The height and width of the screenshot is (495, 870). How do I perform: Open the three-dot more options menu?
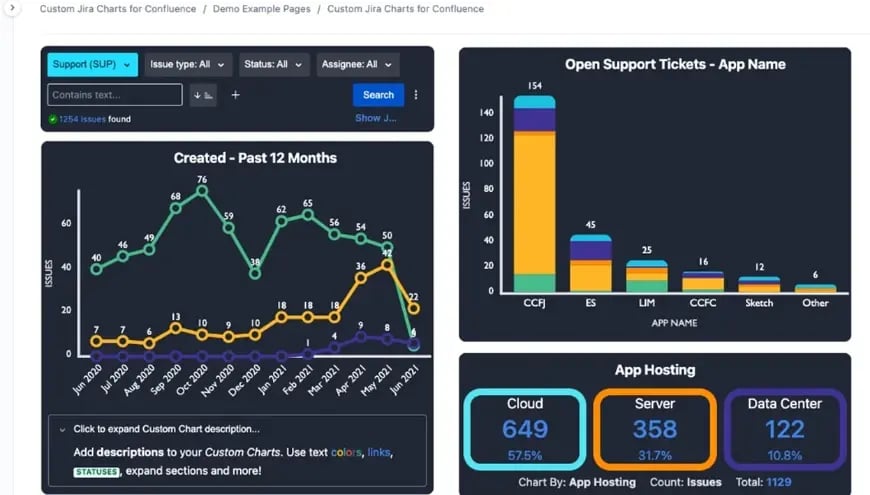pyautogui.click(x=416, y=95)
